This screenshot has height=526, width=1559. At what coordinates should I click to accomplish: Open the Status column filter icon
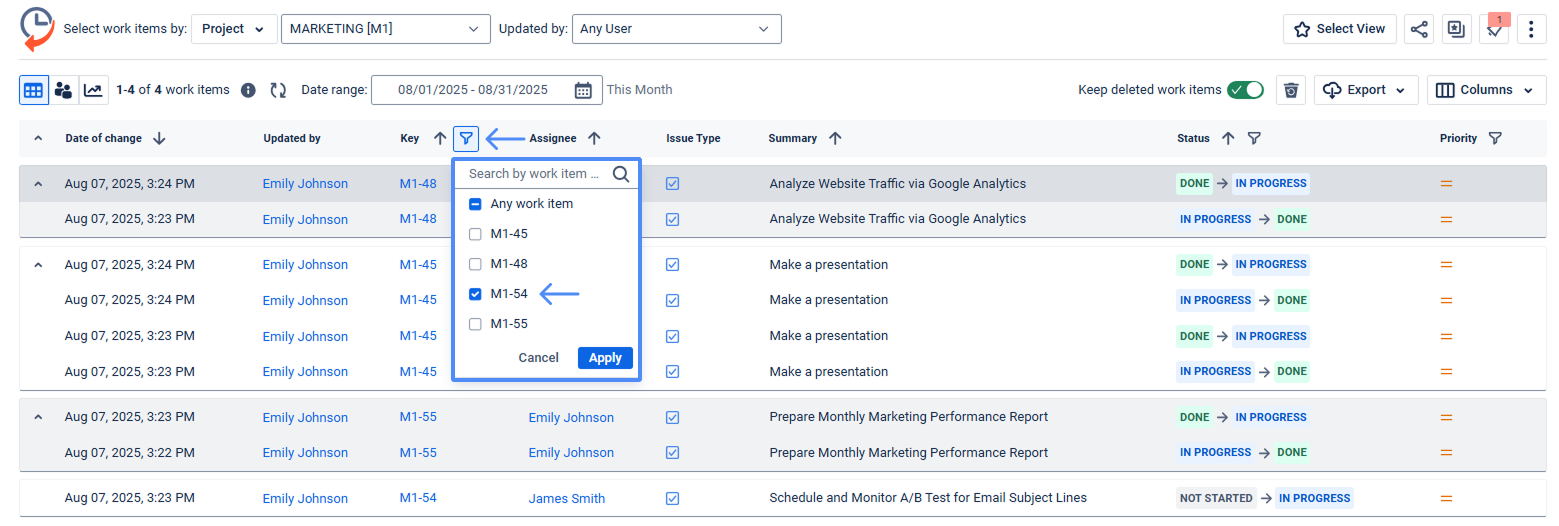[x=1254, y=138]
